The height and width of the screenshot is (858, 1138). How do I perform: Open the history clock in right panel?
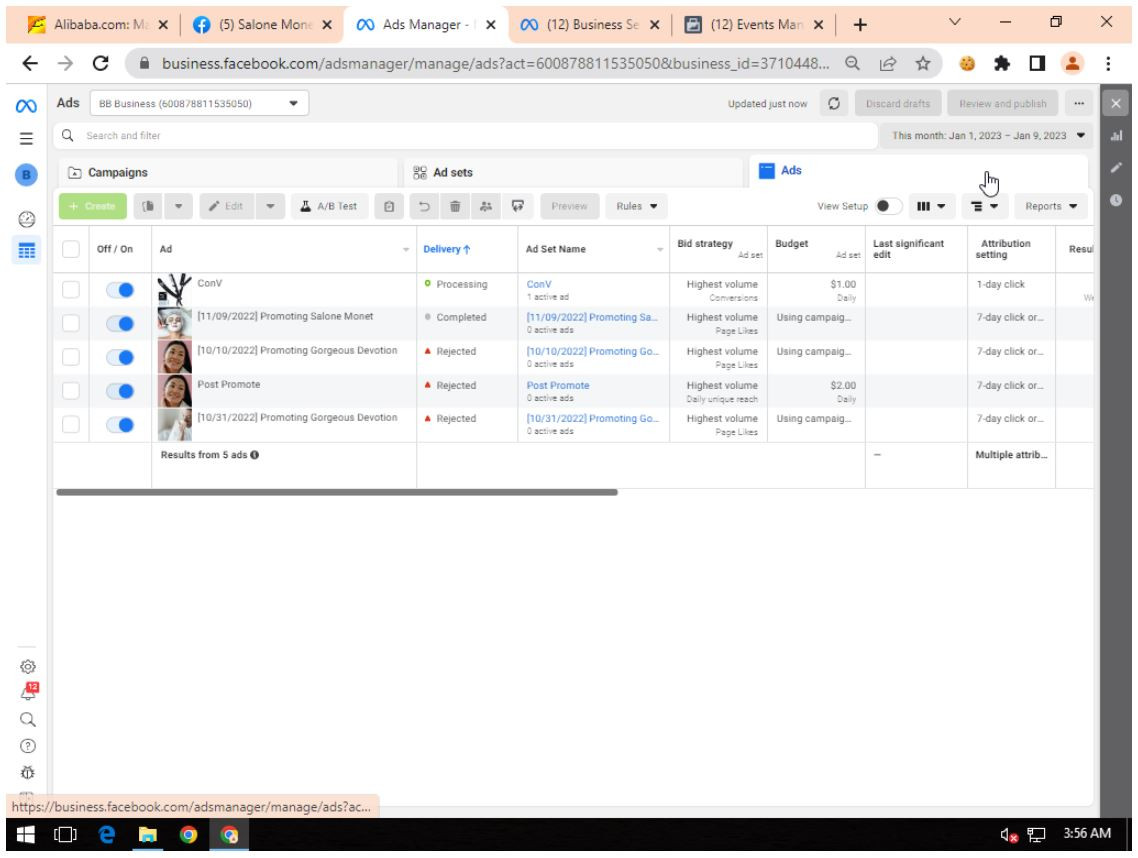[1116, 200]
